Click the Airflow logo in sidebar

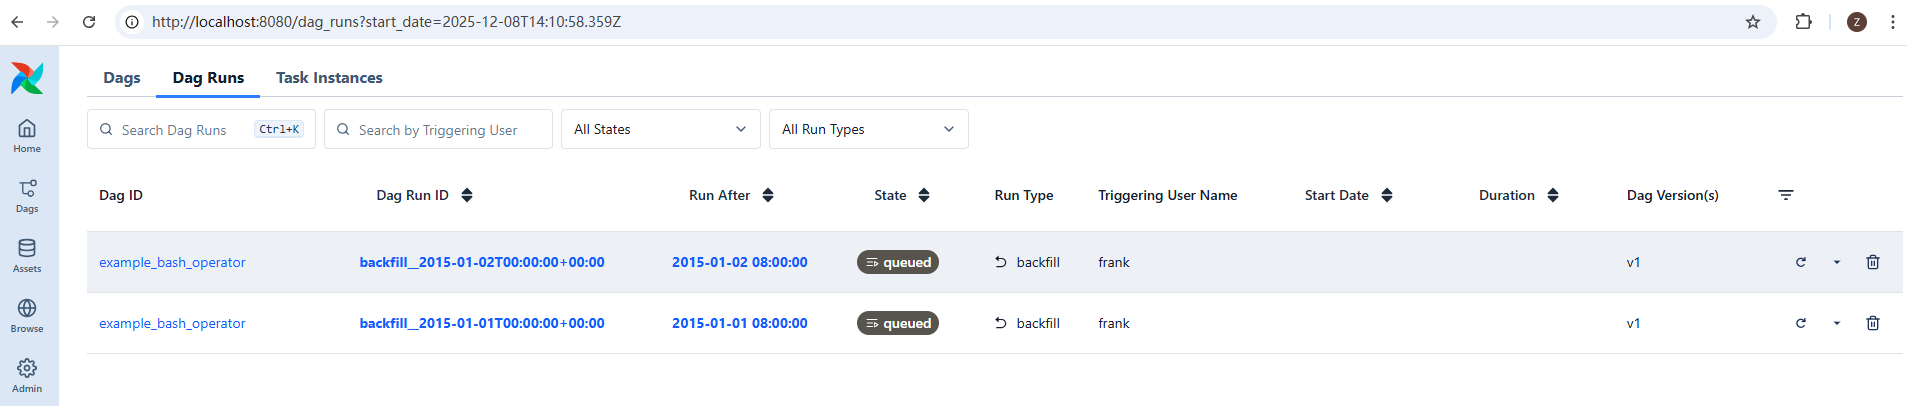(27, 78)
